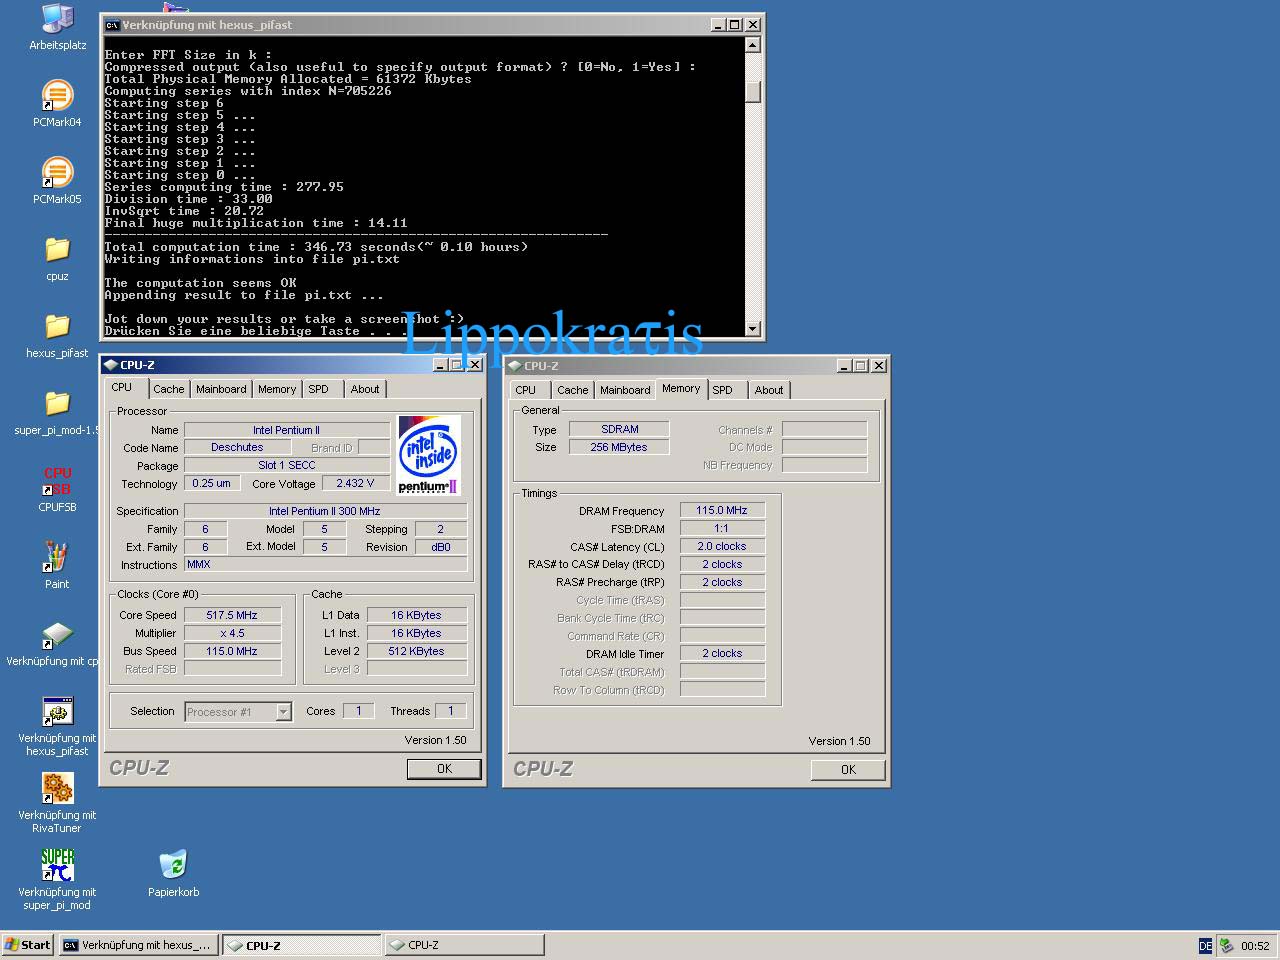
Task: Activate first CPU-Z taskbar button
Action: (x=302, y=945)
